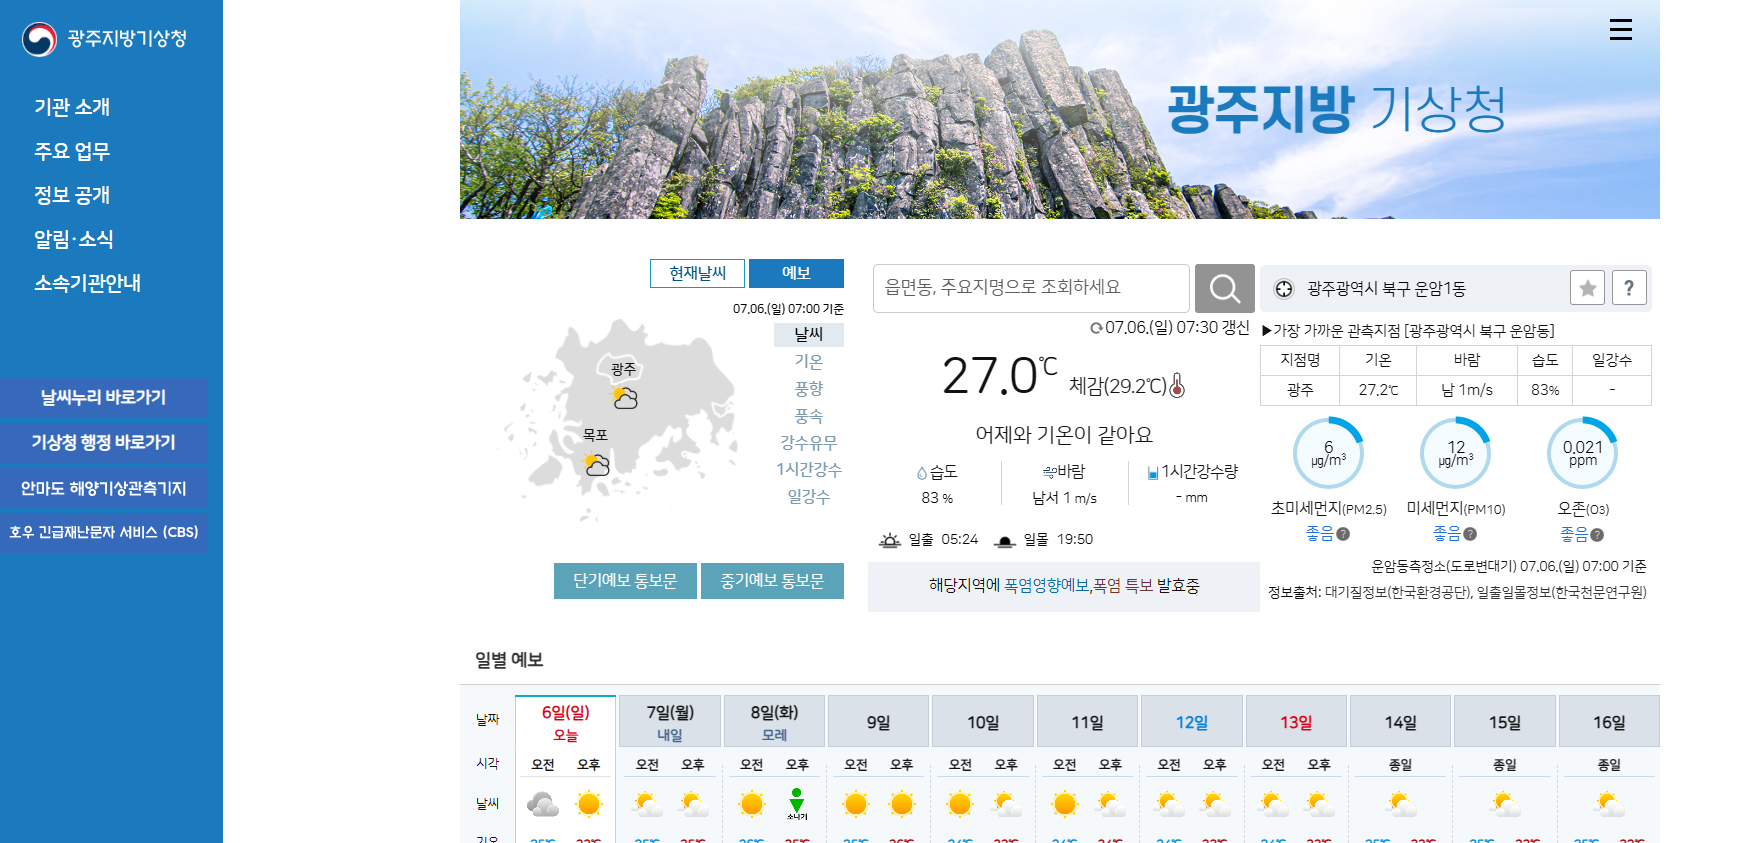Click the rain gauge icon beside 1시간강수량
Image resolution: width=1754 pixels, height=843 pixels.
click(1153, 473)
